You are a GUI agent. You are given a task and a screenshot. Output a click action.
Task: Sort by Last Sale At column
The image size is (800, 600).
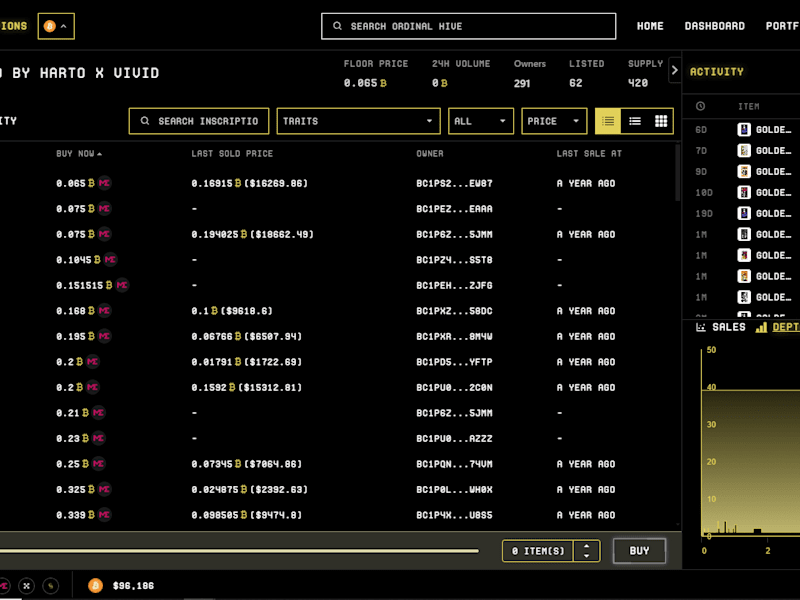click(x=589, y=154)
